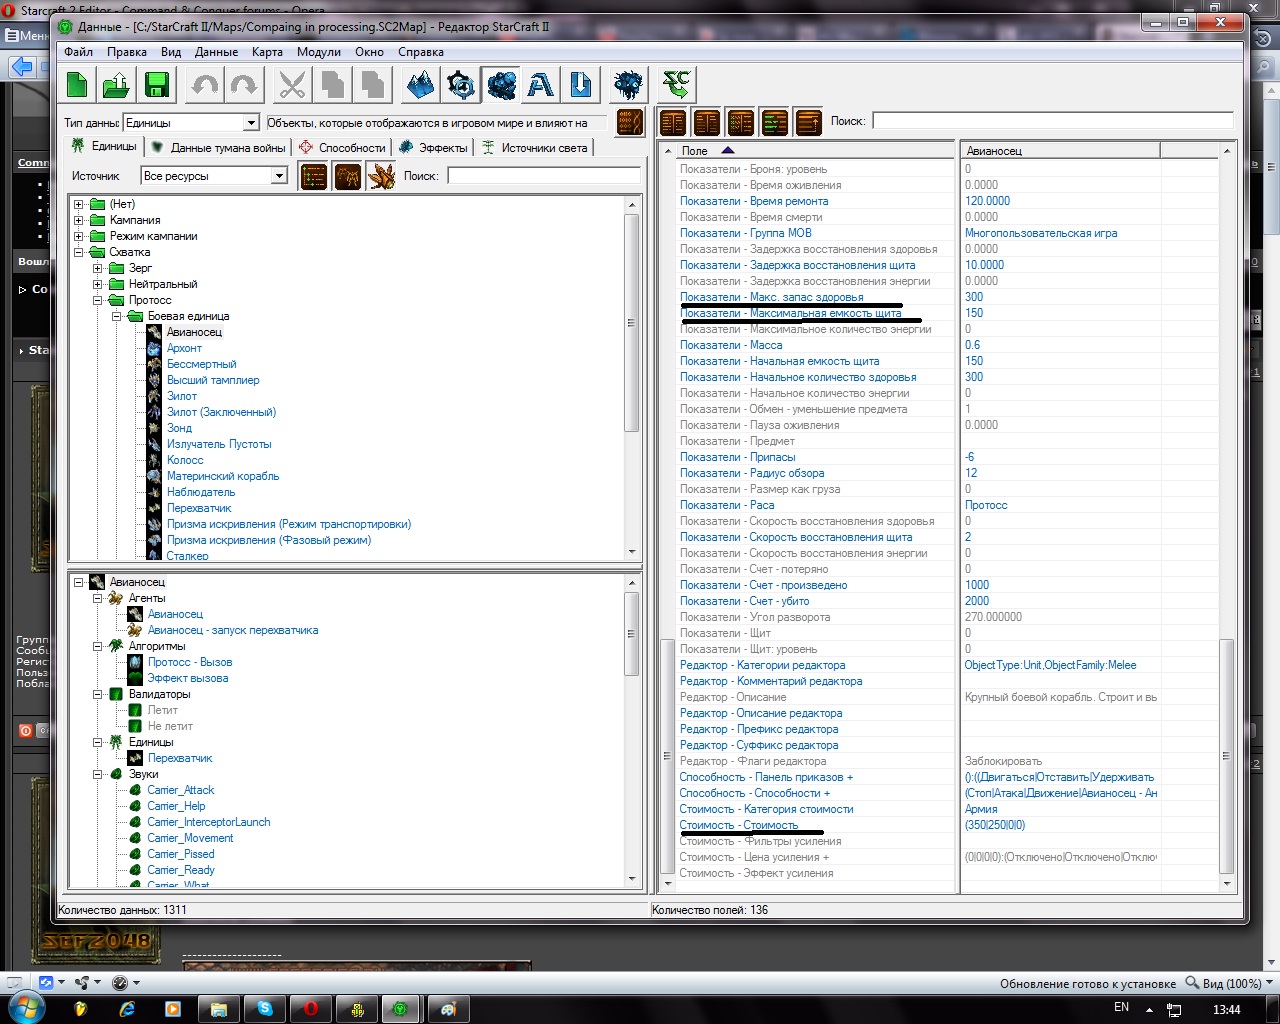Viewport: 1280px width, 1024px height.
Task: Switch to the Способности tab
Action: [x=342, y=148]
